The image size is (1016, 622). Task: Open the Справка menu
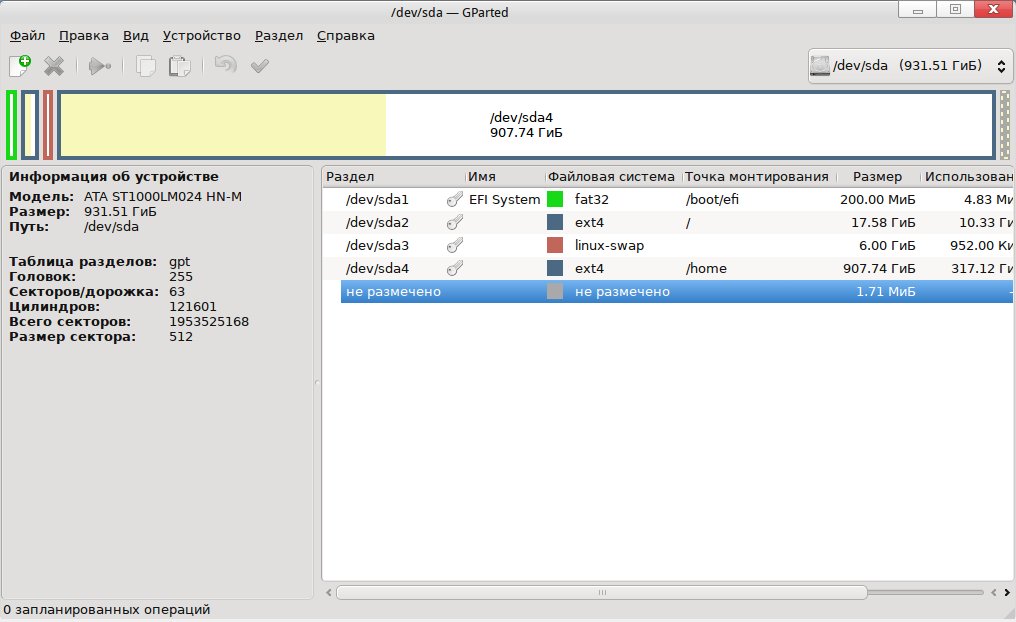click(345, 36)
